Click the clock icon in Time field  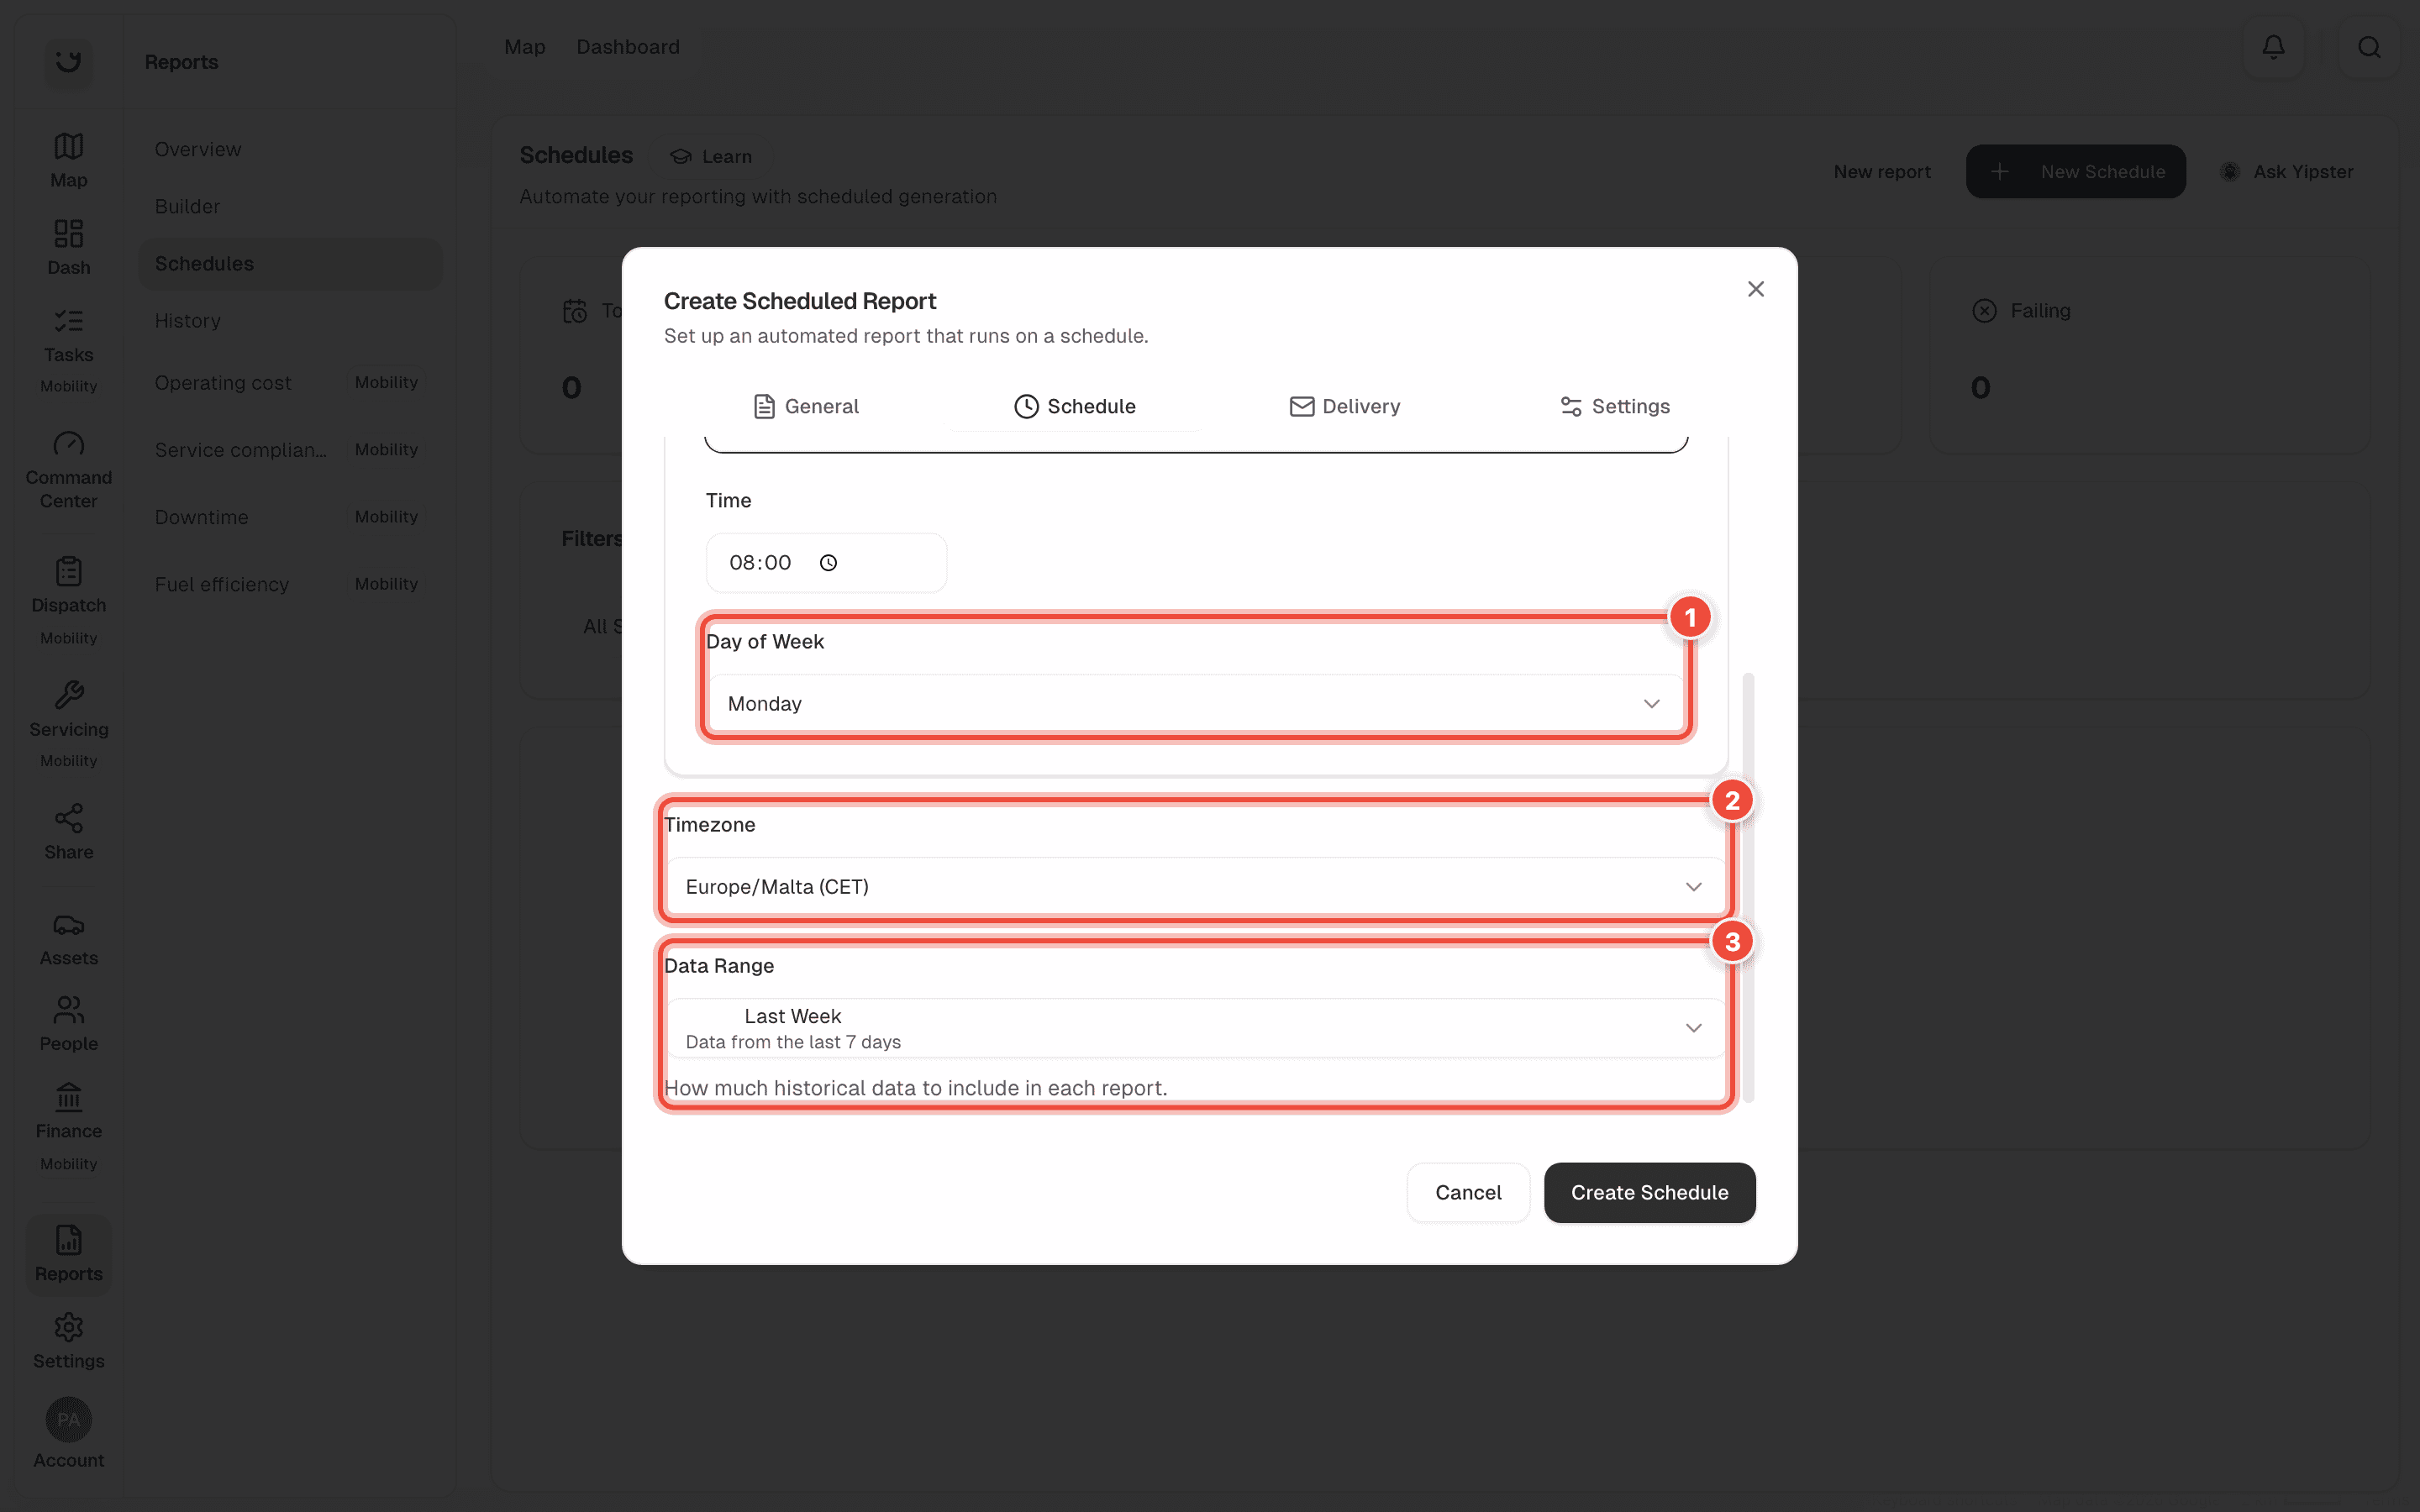(828, 563)
